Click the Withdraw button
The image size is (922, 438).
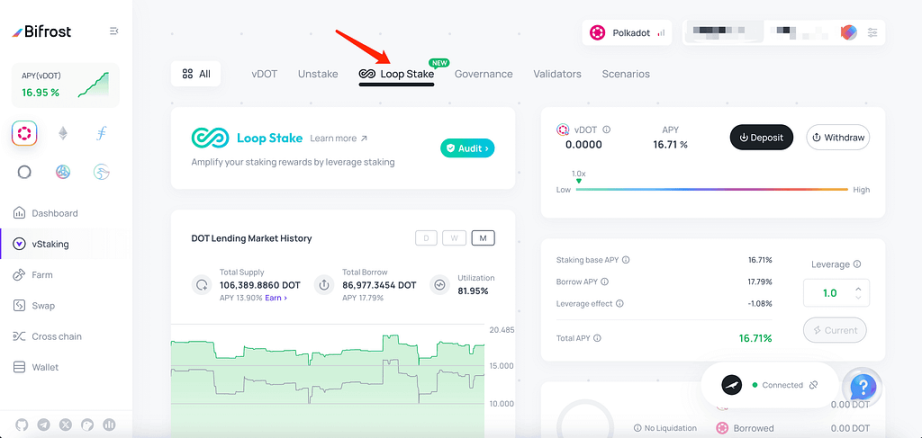(838, 138)
